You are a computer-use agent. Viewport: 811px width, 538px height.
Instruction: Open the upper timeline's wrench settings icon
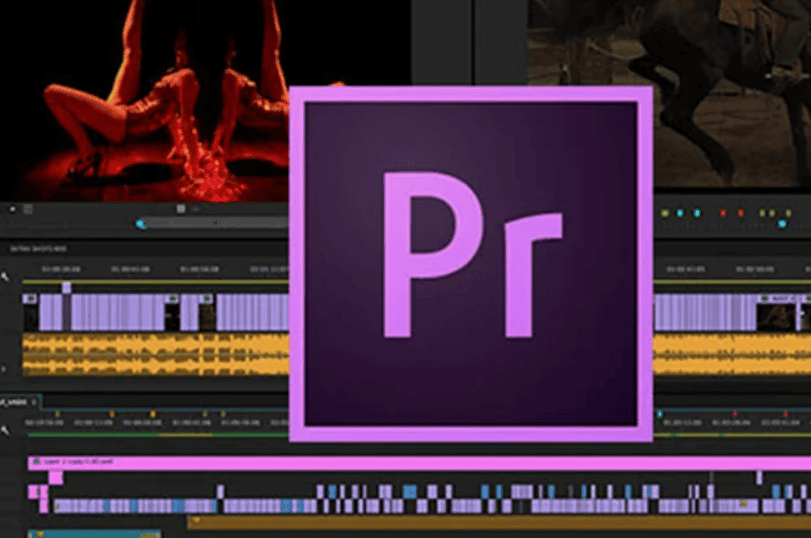5,277
